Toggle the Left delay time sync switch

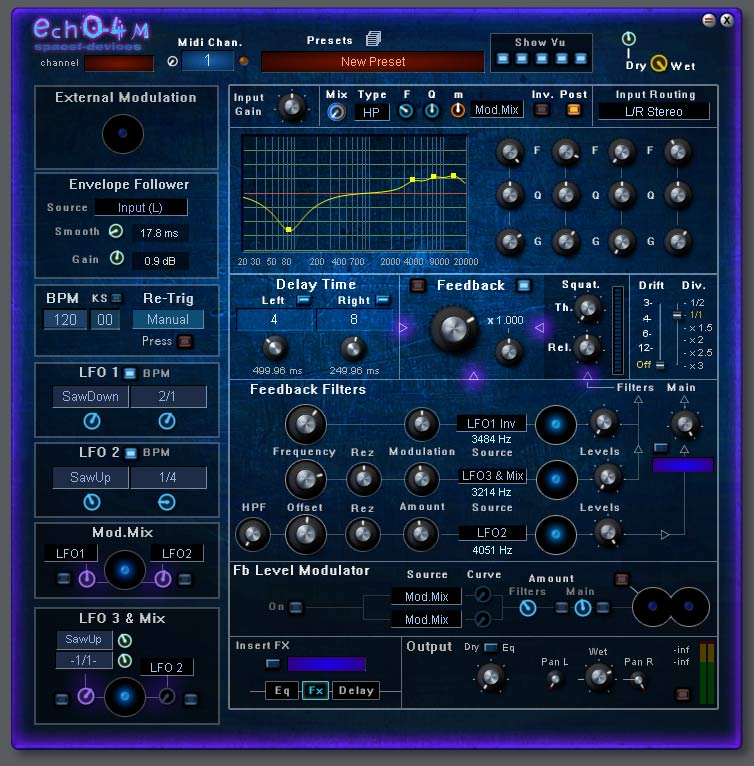[303, 300]
